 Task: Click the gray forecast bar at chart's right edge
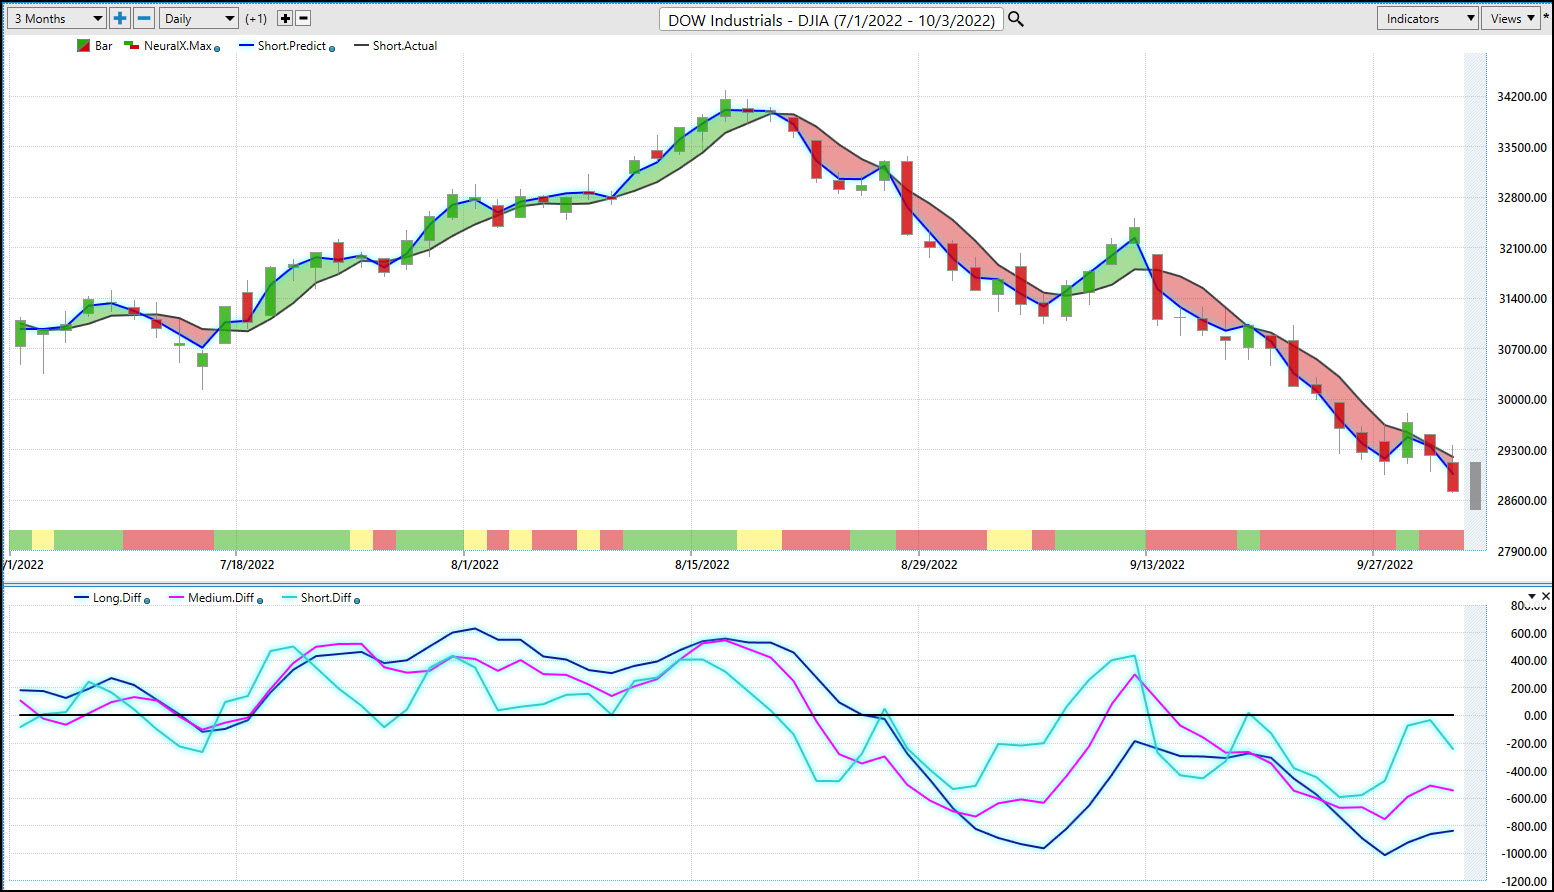point(1475,486)
